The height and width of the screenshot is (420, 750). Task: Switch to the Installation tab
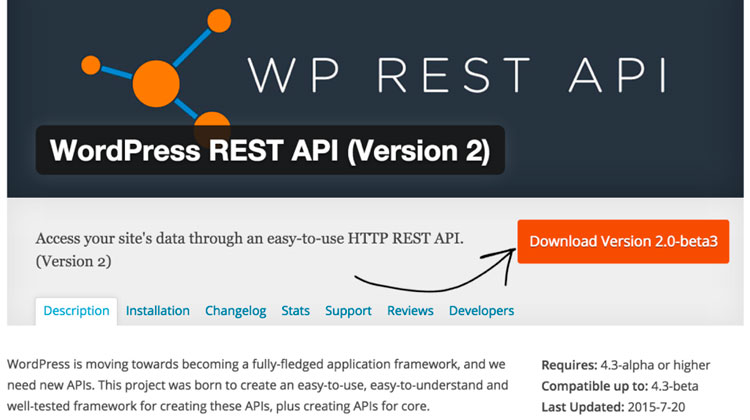158,311
